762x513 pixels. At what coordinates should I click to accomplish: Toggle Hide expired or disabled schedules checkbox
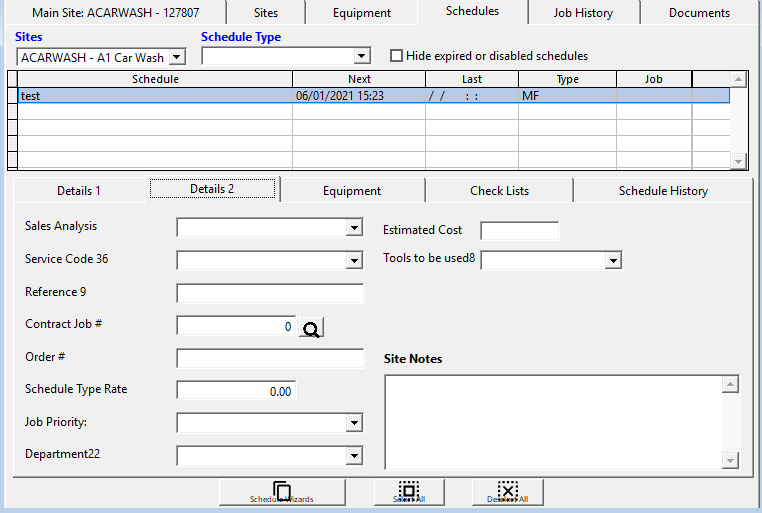[x=397, y=56]
